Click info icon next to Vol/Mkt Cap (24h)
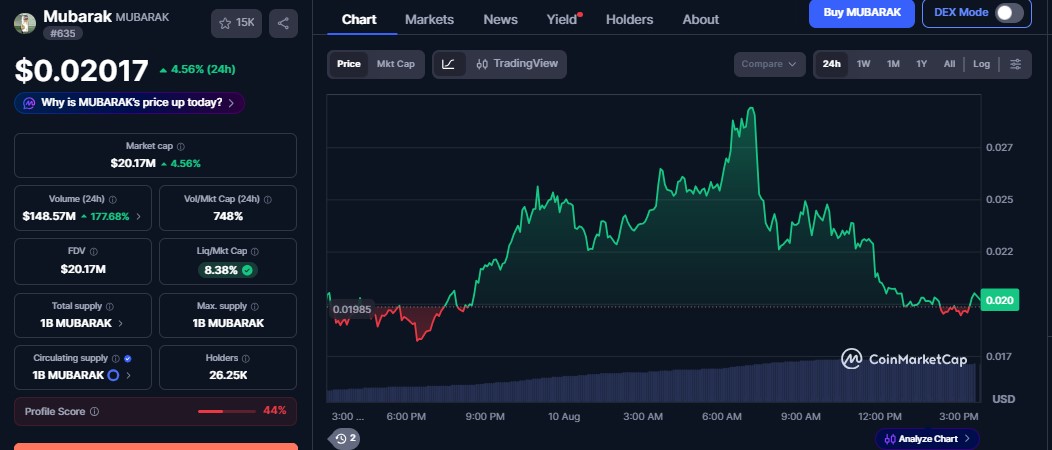Screen dimensions: 1052x450 coord(268,199)
